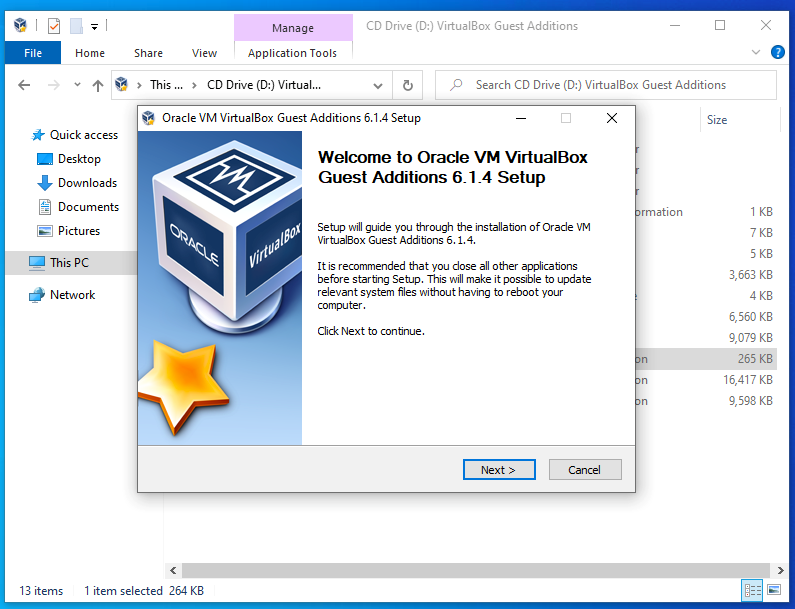Select the file row sized 265 KB
The width and height of the screenshot is (795, 609).
(706, 359)
